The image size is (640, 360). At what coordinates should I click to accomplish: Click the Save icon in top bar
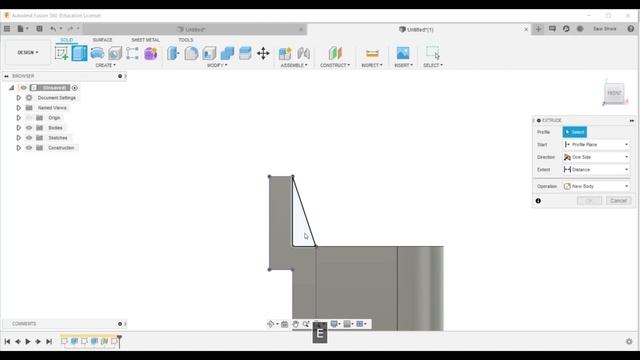coord(39,29)
